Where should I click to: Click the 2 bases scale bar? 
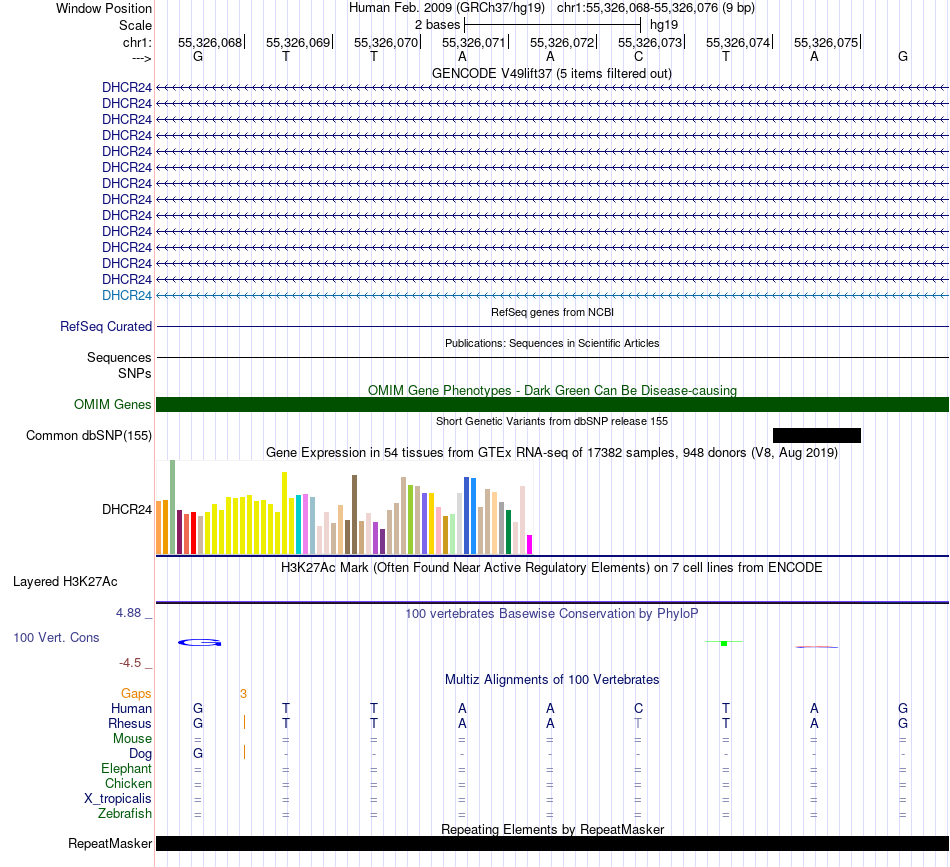pos(552,25)
